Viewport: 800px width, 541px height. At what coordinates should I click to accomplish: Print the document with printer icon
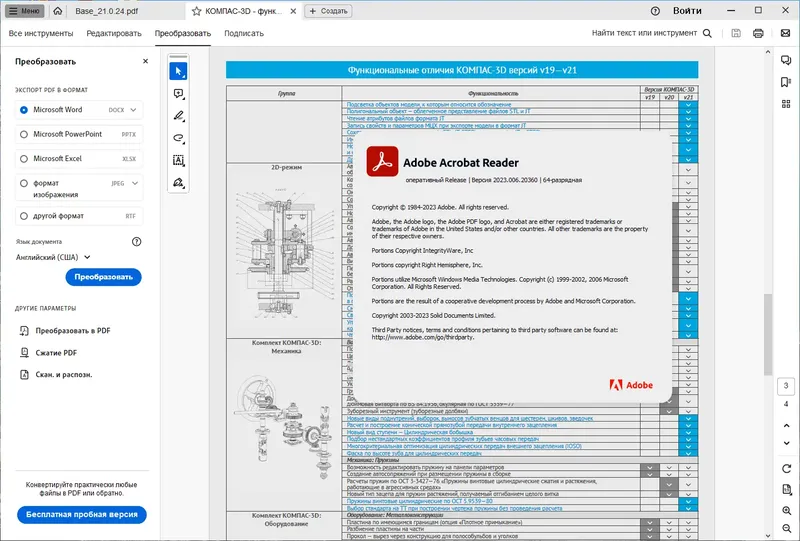[x=758, y=33]
